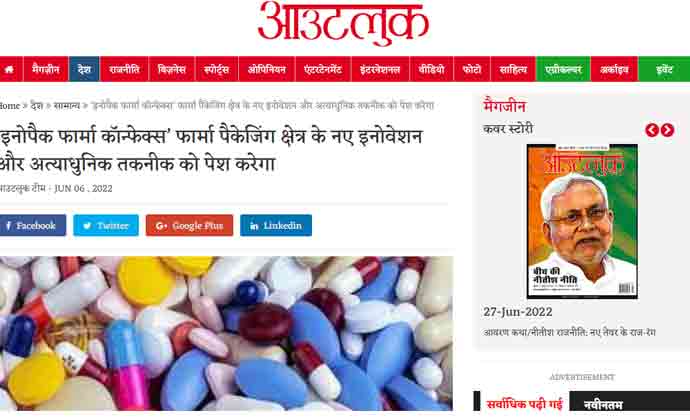Viewport: 690px width, 420px height.
Task: Open the pills article image
Action: click(x=226, y=333)
